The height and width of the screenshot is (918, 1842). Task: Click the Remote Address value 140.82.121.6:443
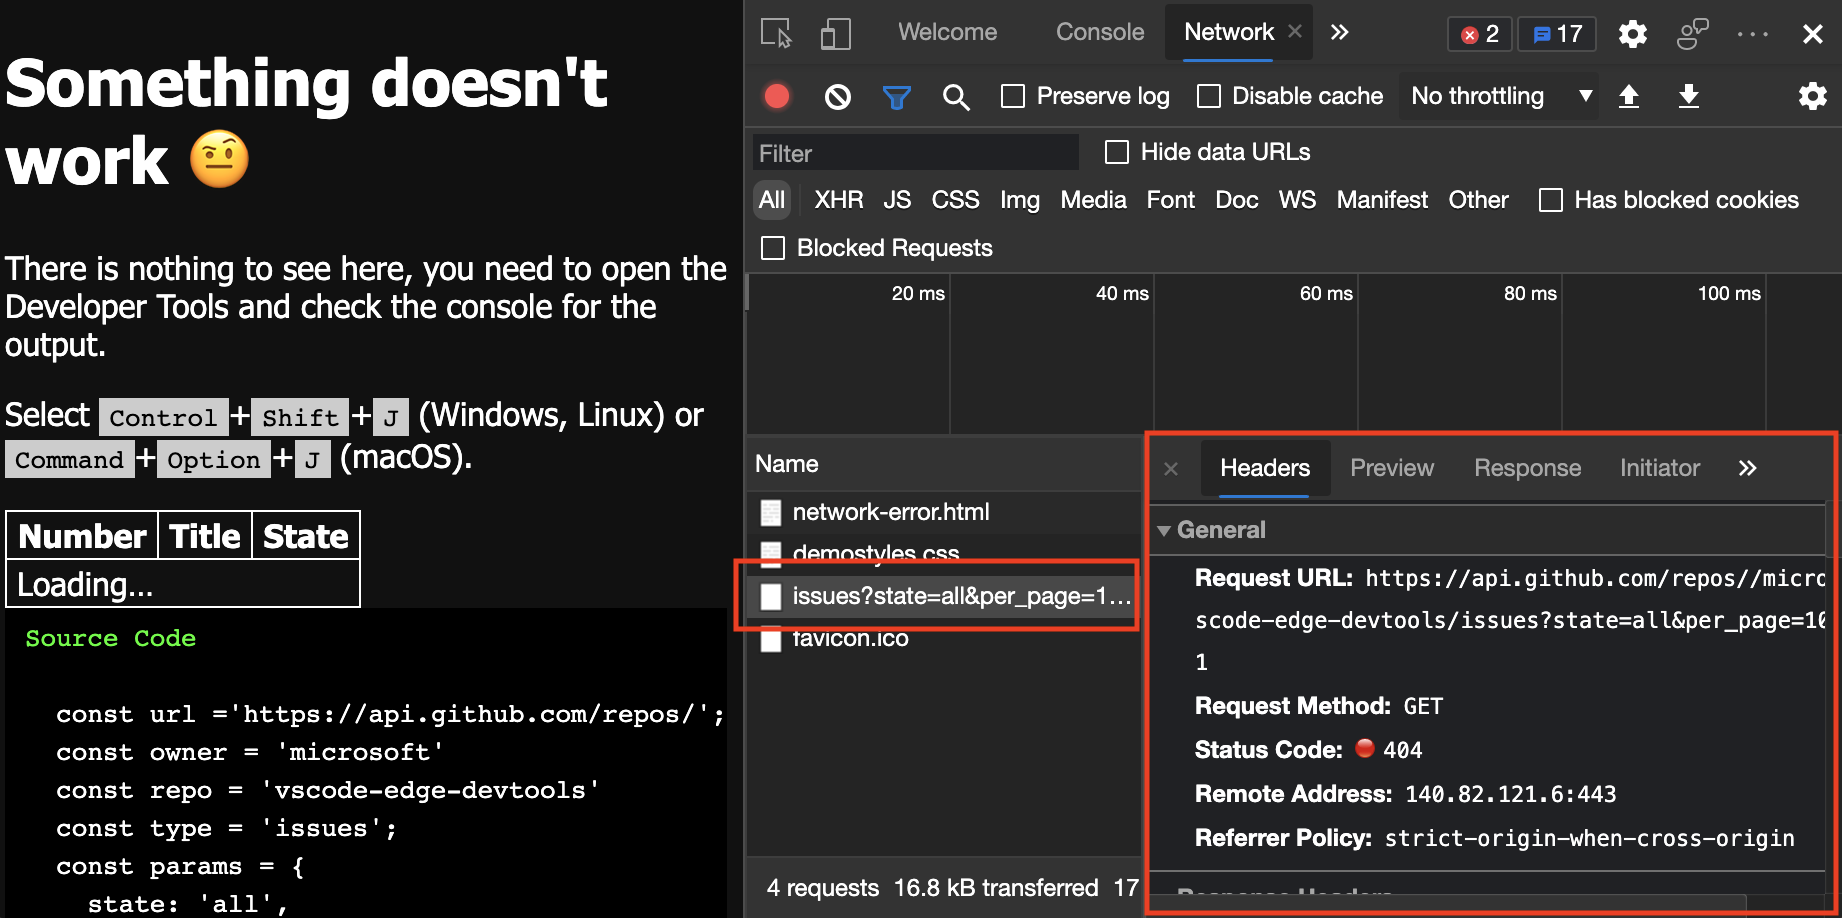(x=1510, y=794)
